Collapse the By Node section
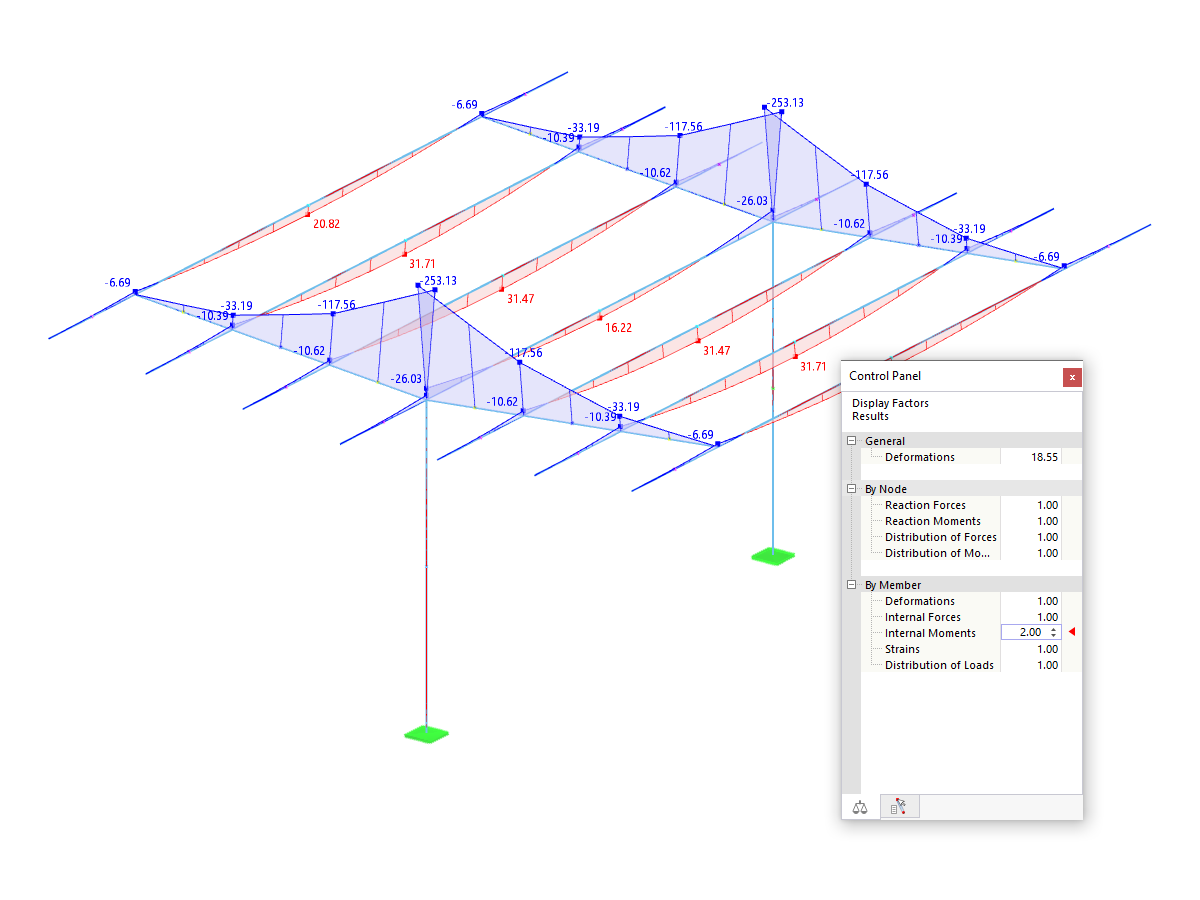 (851, 488)
